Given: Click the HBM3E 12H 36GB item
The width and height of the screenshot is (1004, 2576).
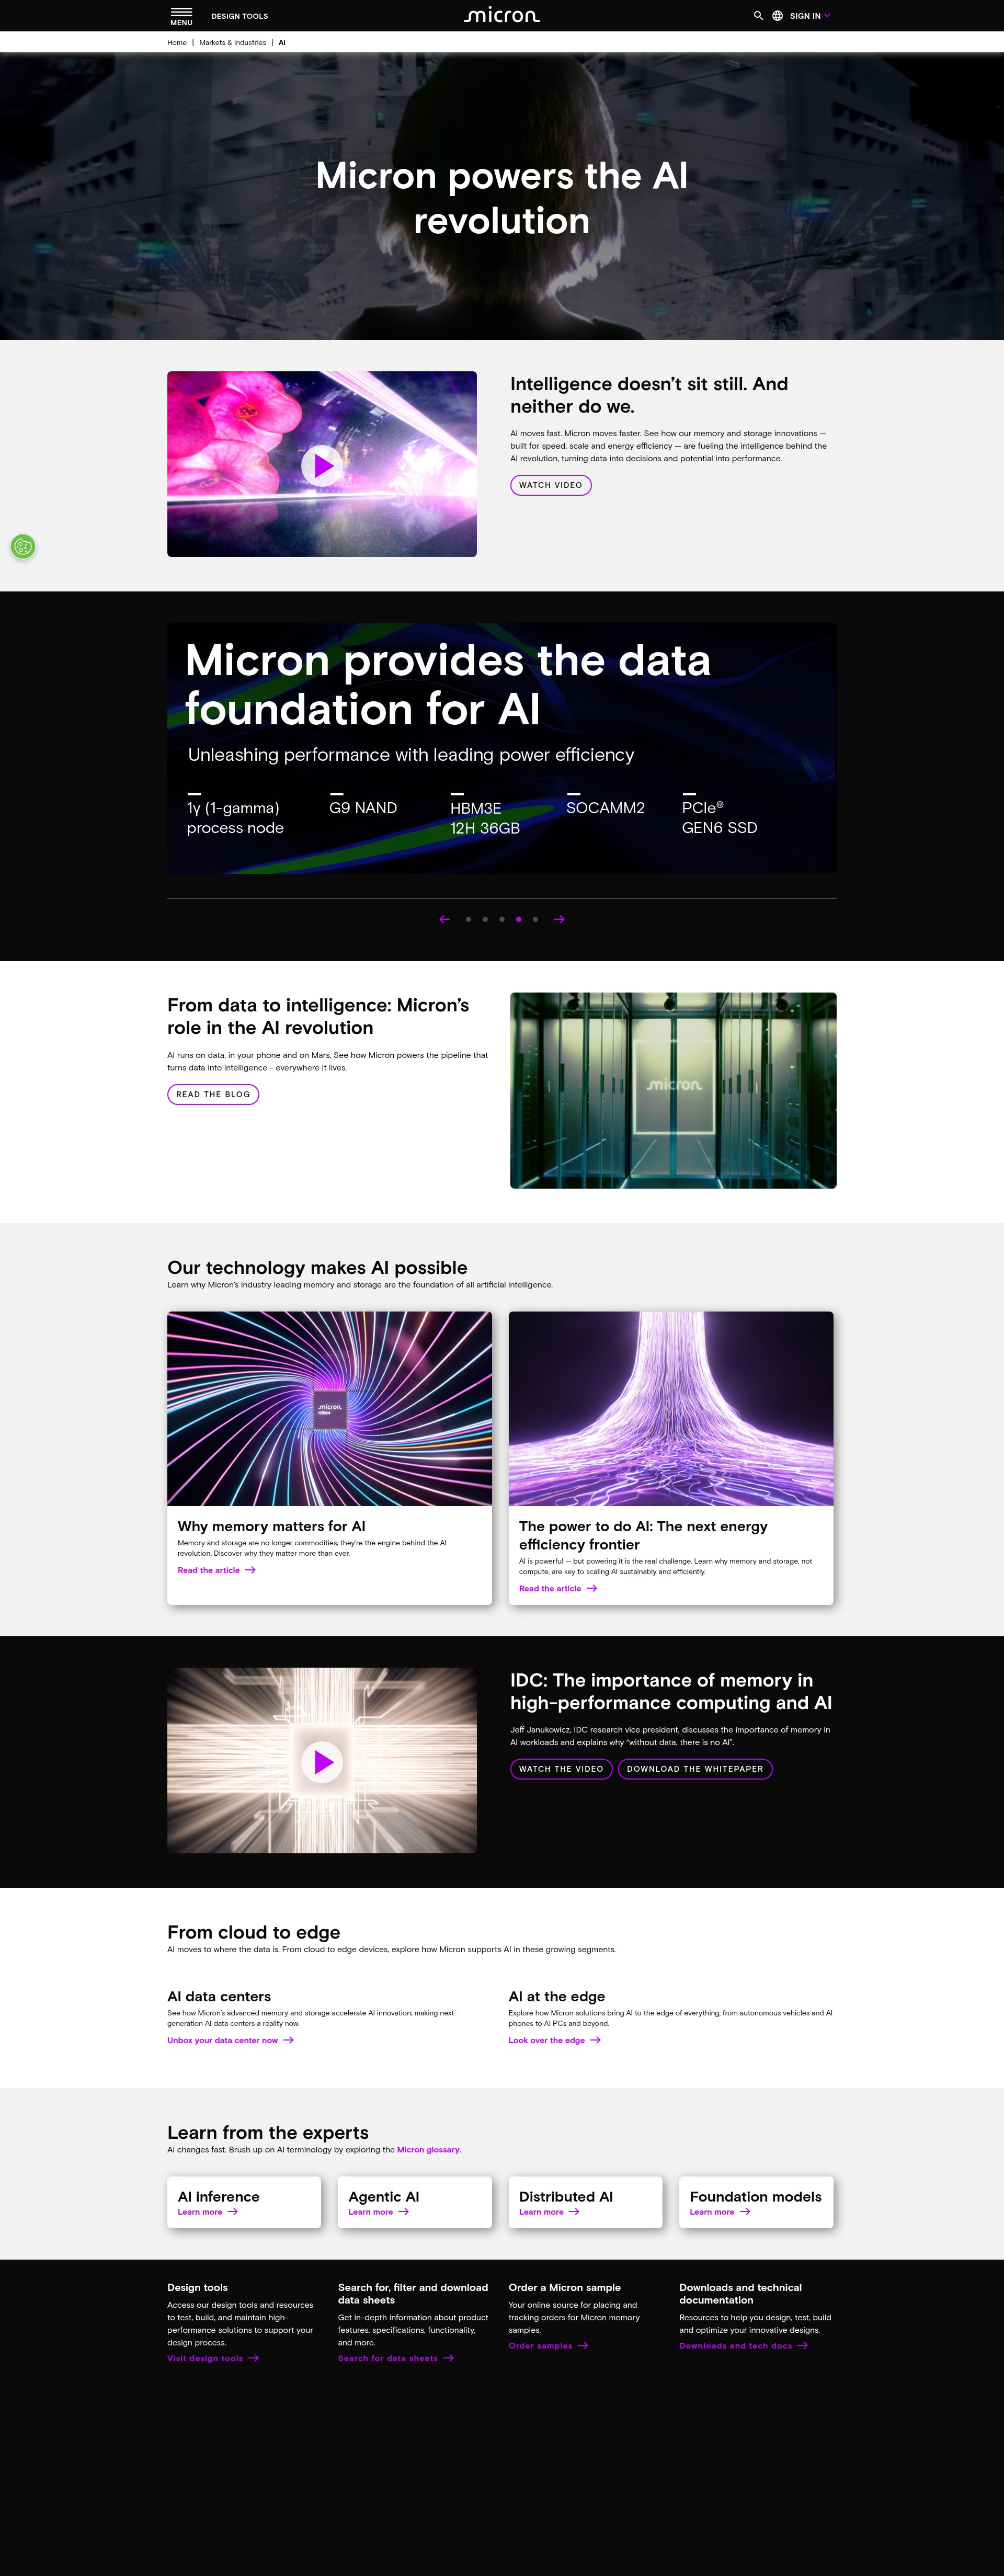Looking at the screenshot, I should tap(485, 817).
